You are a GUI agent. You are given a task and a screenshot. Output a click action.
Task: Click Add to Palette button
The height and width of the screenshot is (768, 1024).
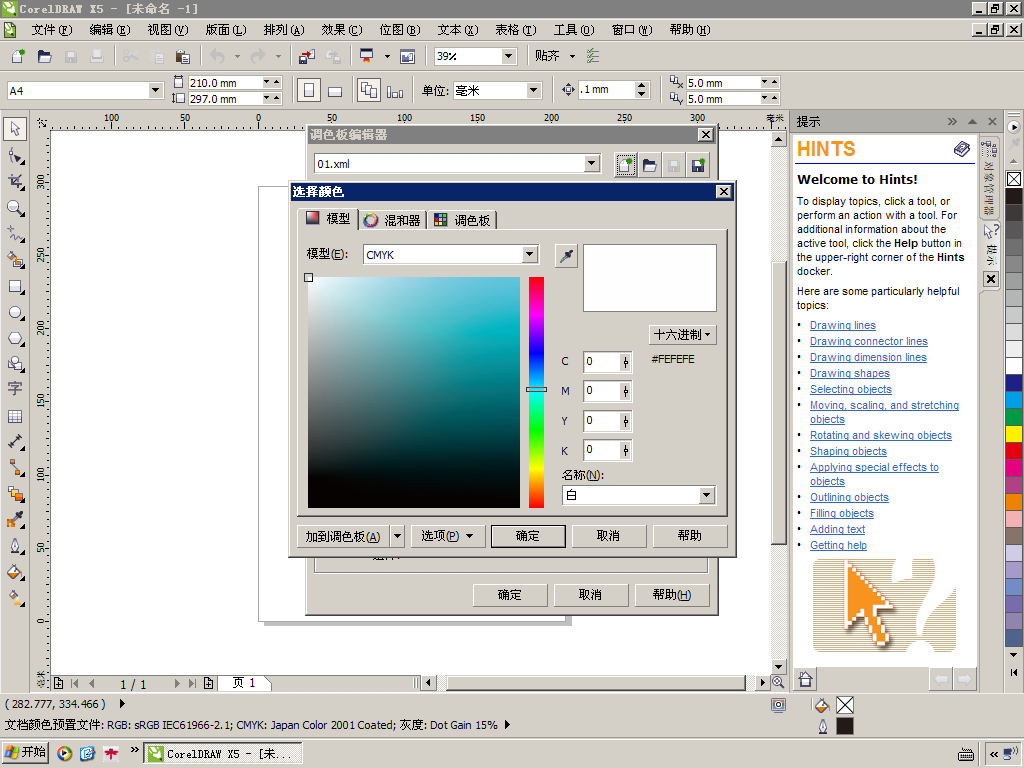[343, 536]
